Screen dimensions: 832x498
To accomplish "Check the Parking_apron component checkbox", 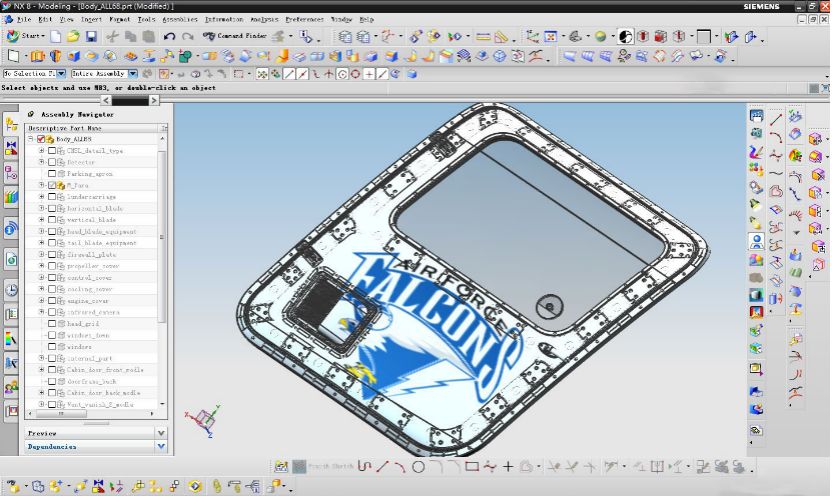I will (x=52, y=174).
